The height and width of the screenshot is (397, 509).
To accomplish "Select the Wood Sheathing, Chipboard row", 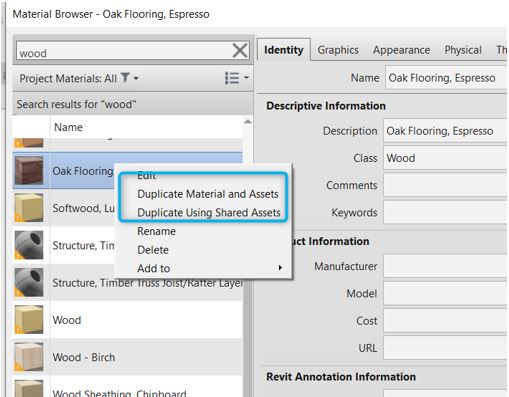I will coord(128,387).
